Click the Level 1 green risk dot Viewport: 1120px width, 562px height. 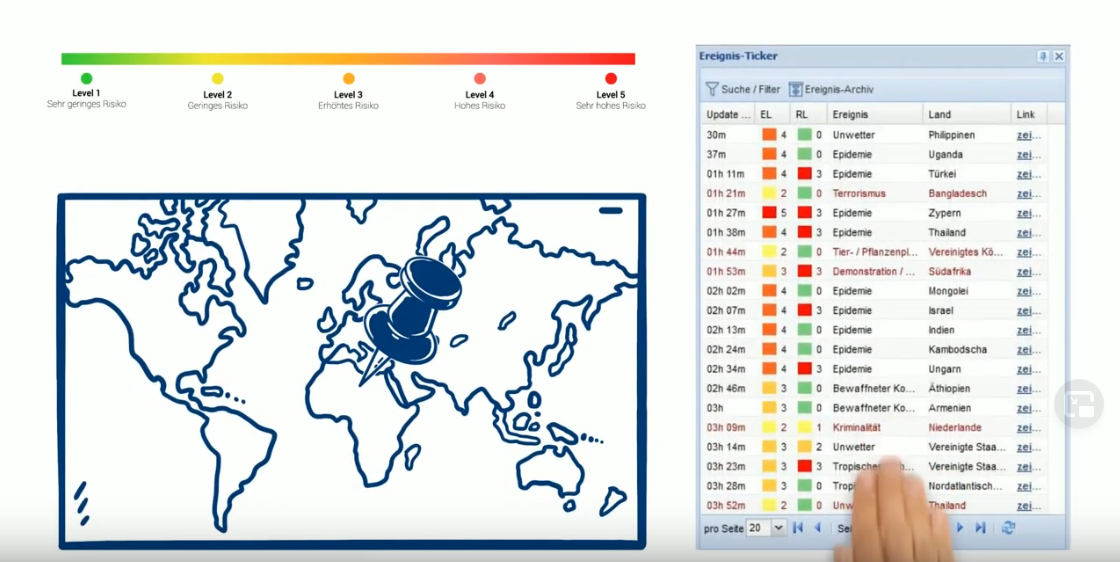click(x=86, y=79)
